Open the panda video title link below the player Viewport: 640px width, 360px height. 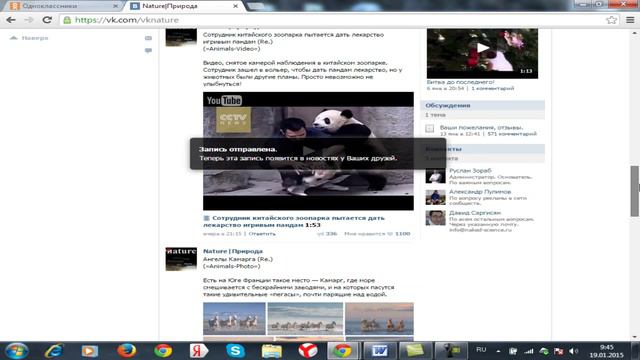coord(294,221)
